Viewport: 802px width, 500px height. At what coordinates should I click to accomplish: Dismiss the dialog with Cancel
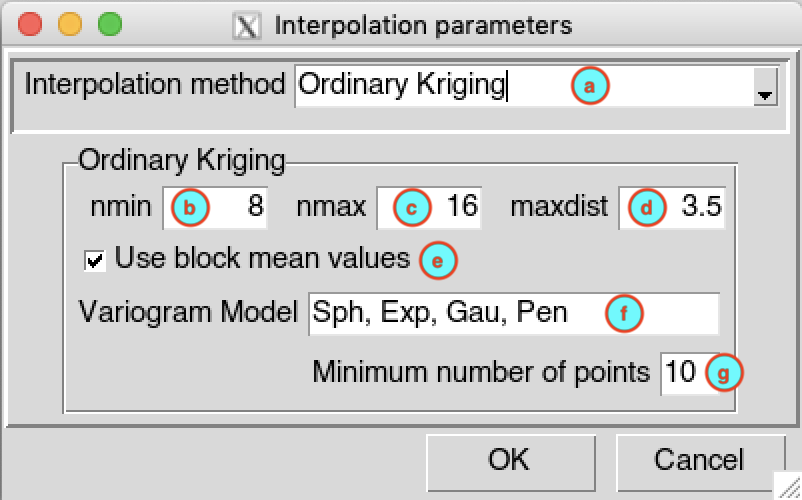point(700,462)
